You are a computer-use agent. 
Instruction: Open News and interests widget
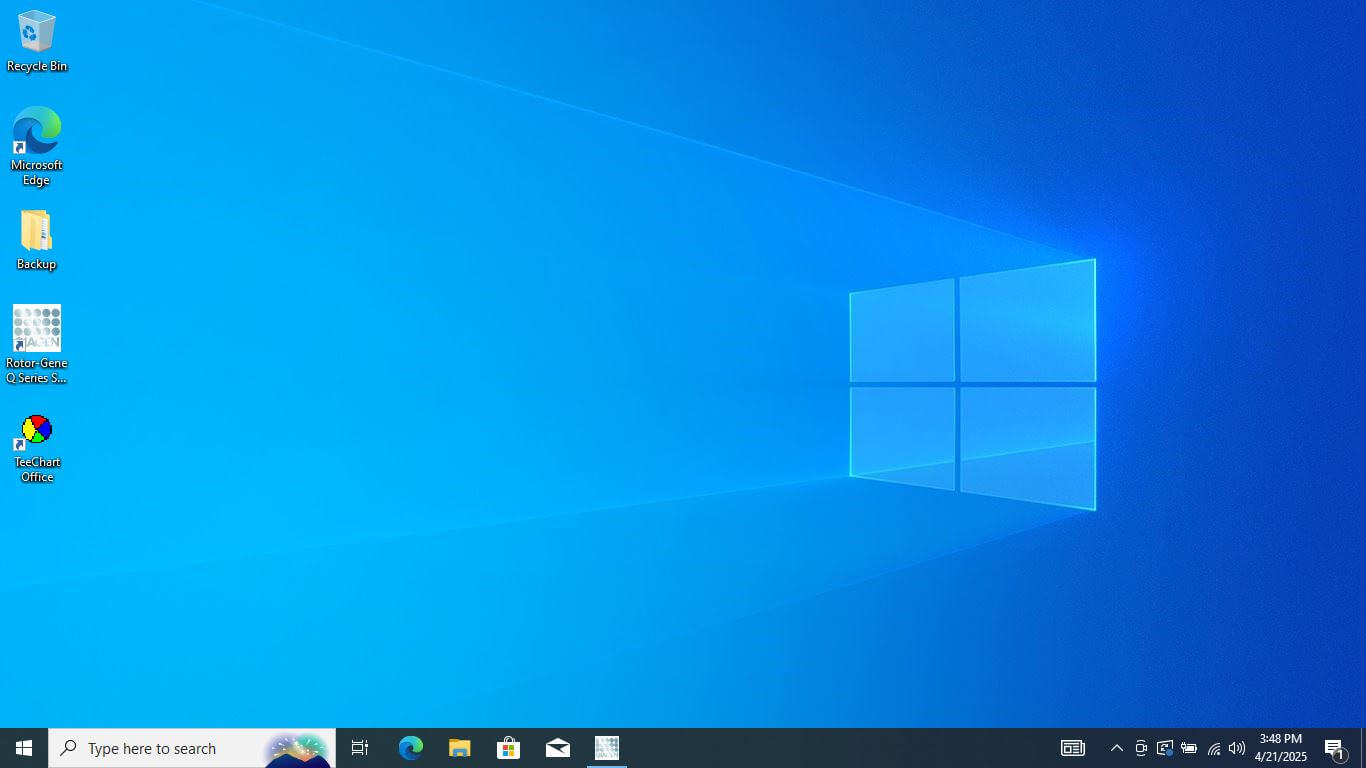[x=1073, y=748]
